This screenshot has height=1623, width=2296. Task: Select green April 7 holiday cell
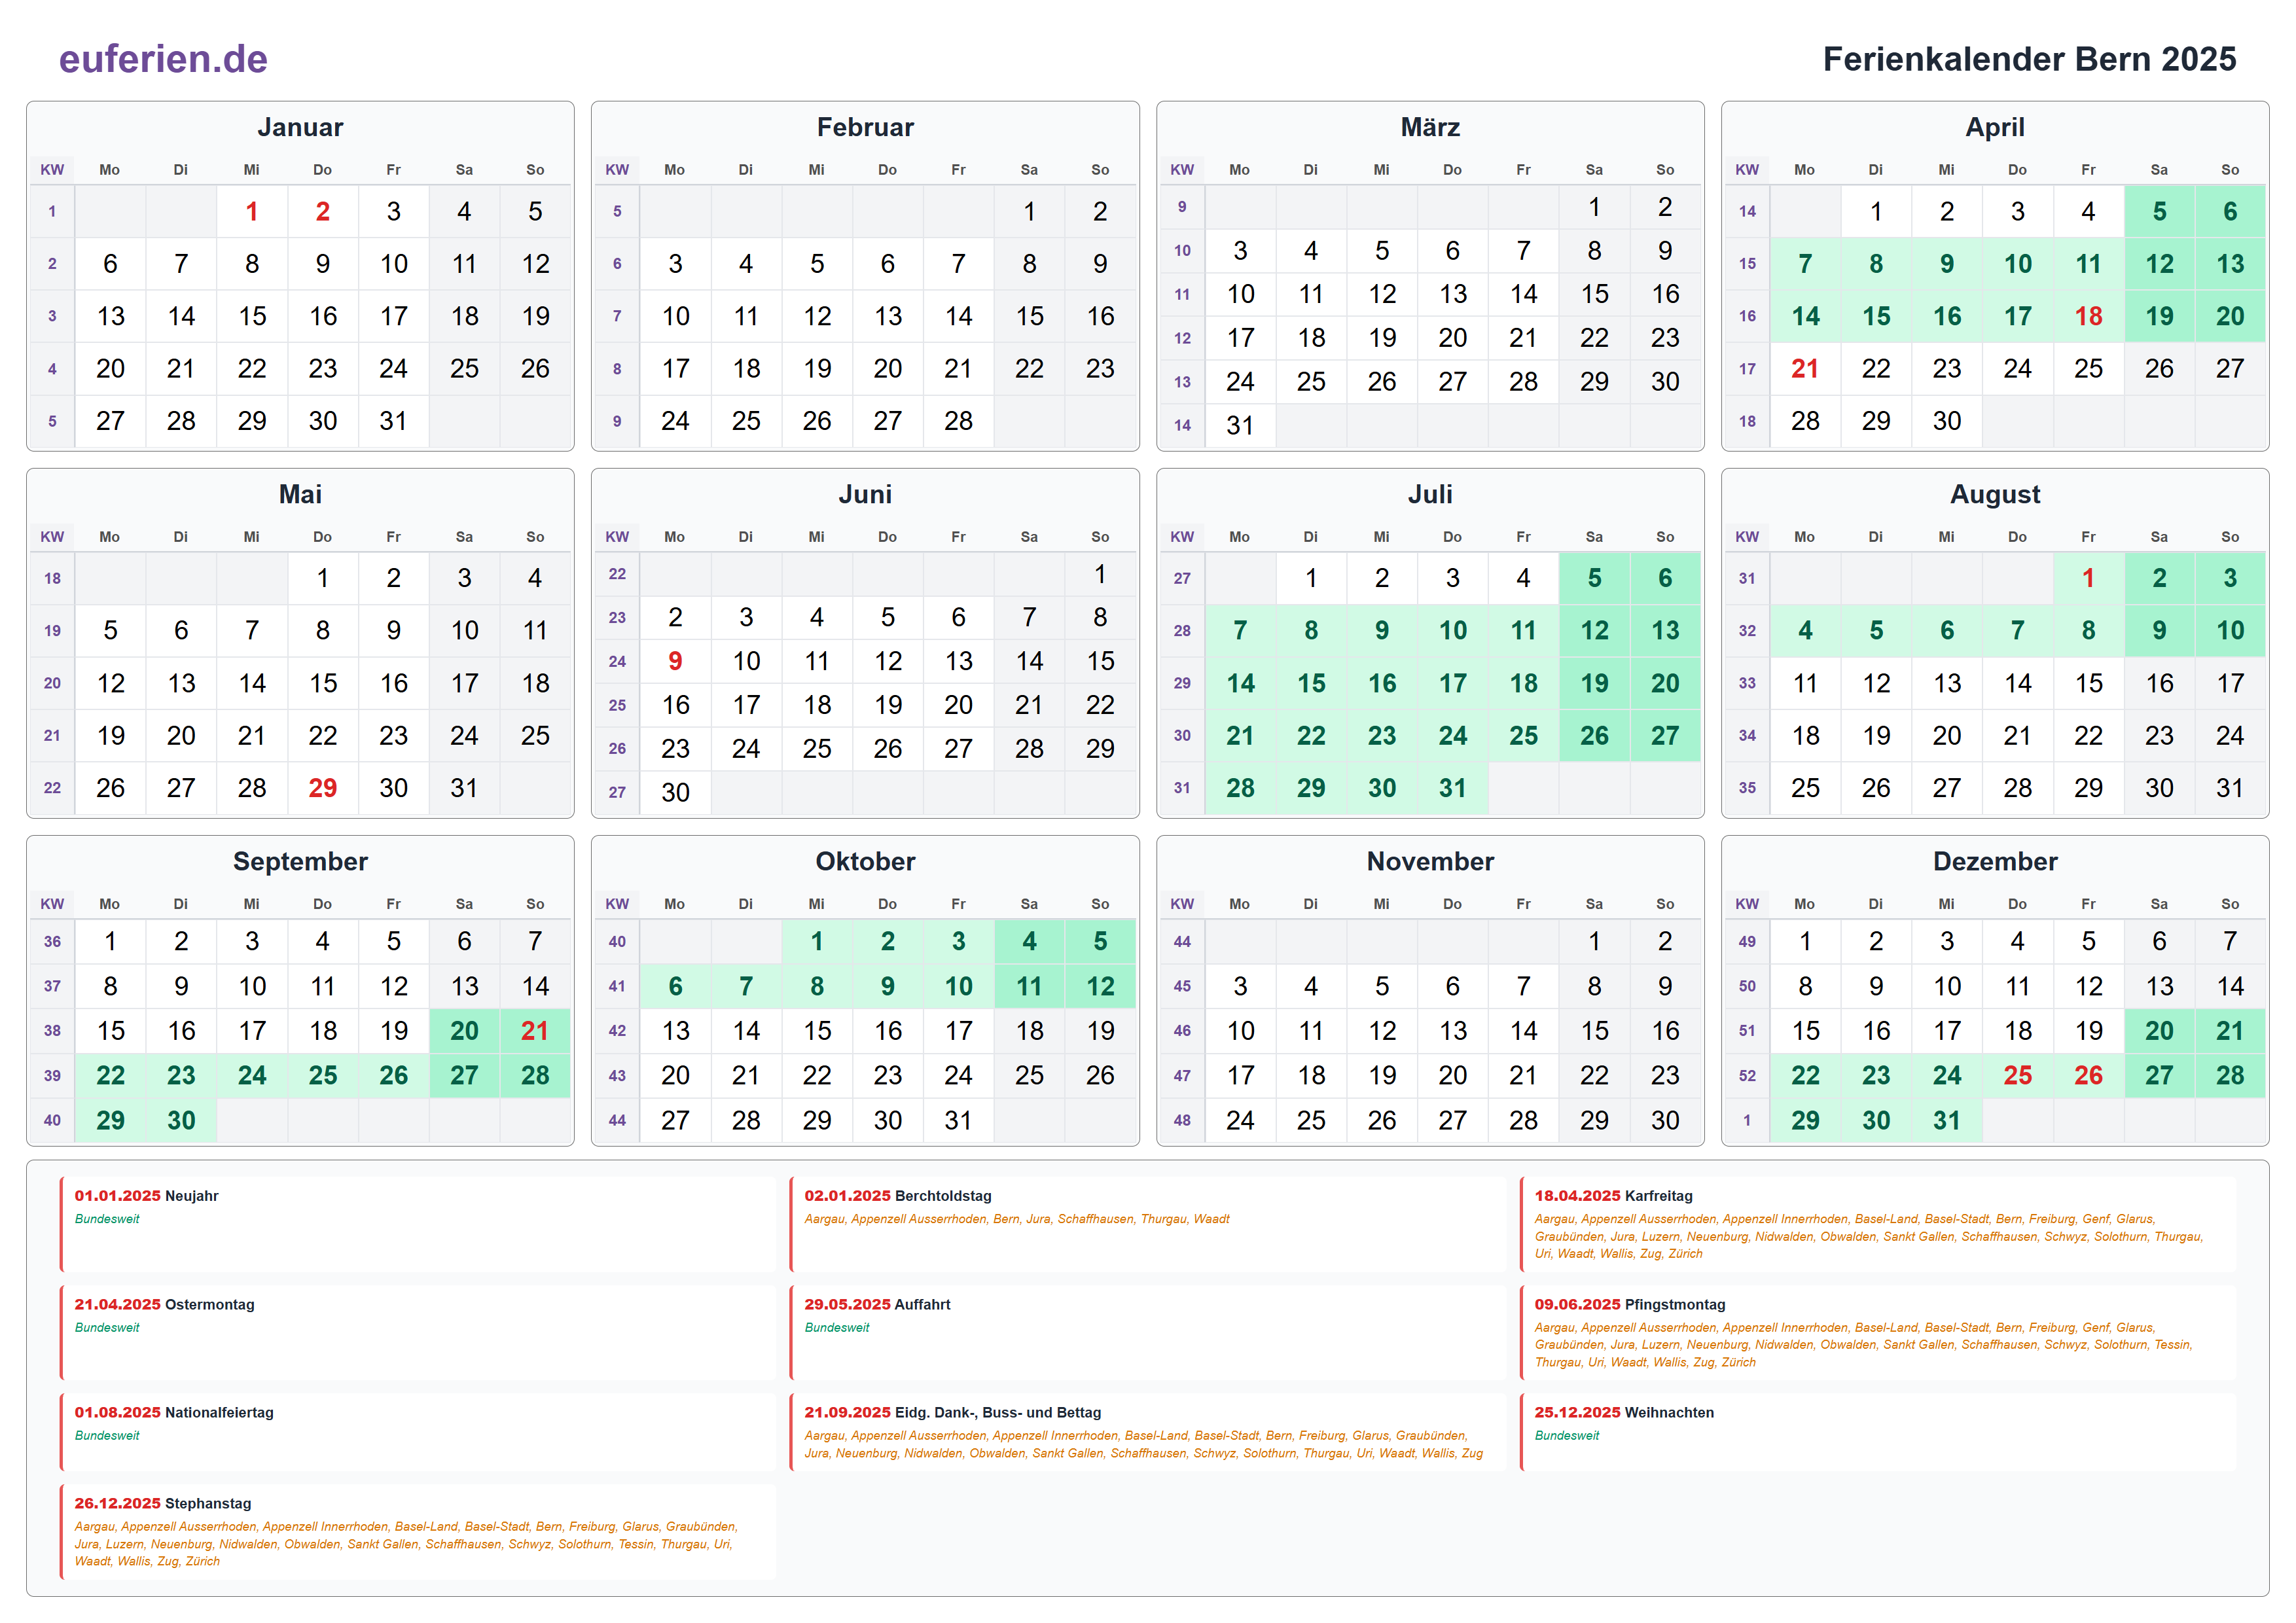[1805, 264]
